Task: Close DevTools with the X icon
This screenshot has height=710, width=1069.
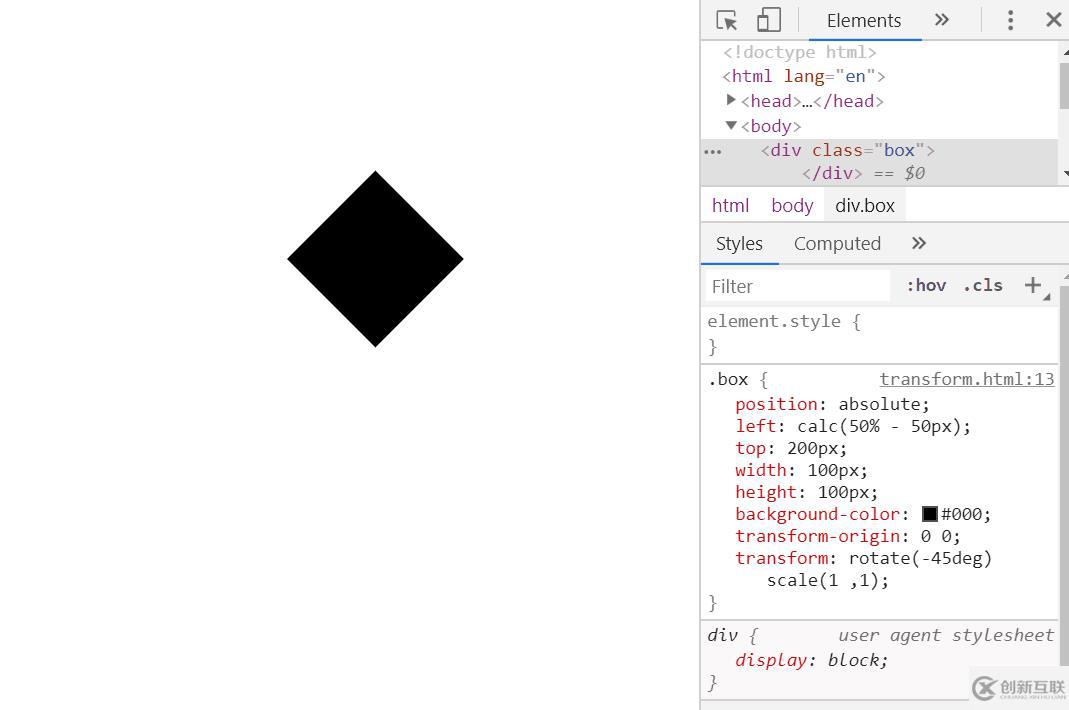Action: point(1053,20)
